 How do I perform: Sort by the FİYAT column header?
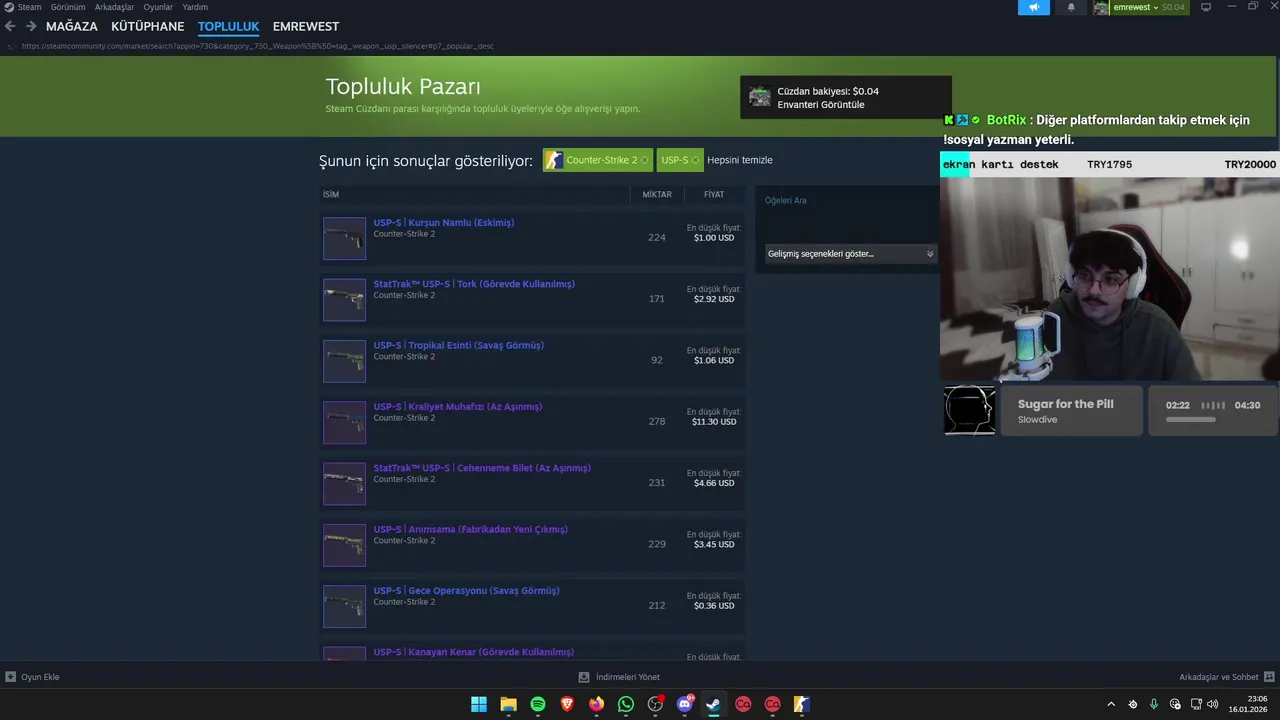tap(714, 194)
